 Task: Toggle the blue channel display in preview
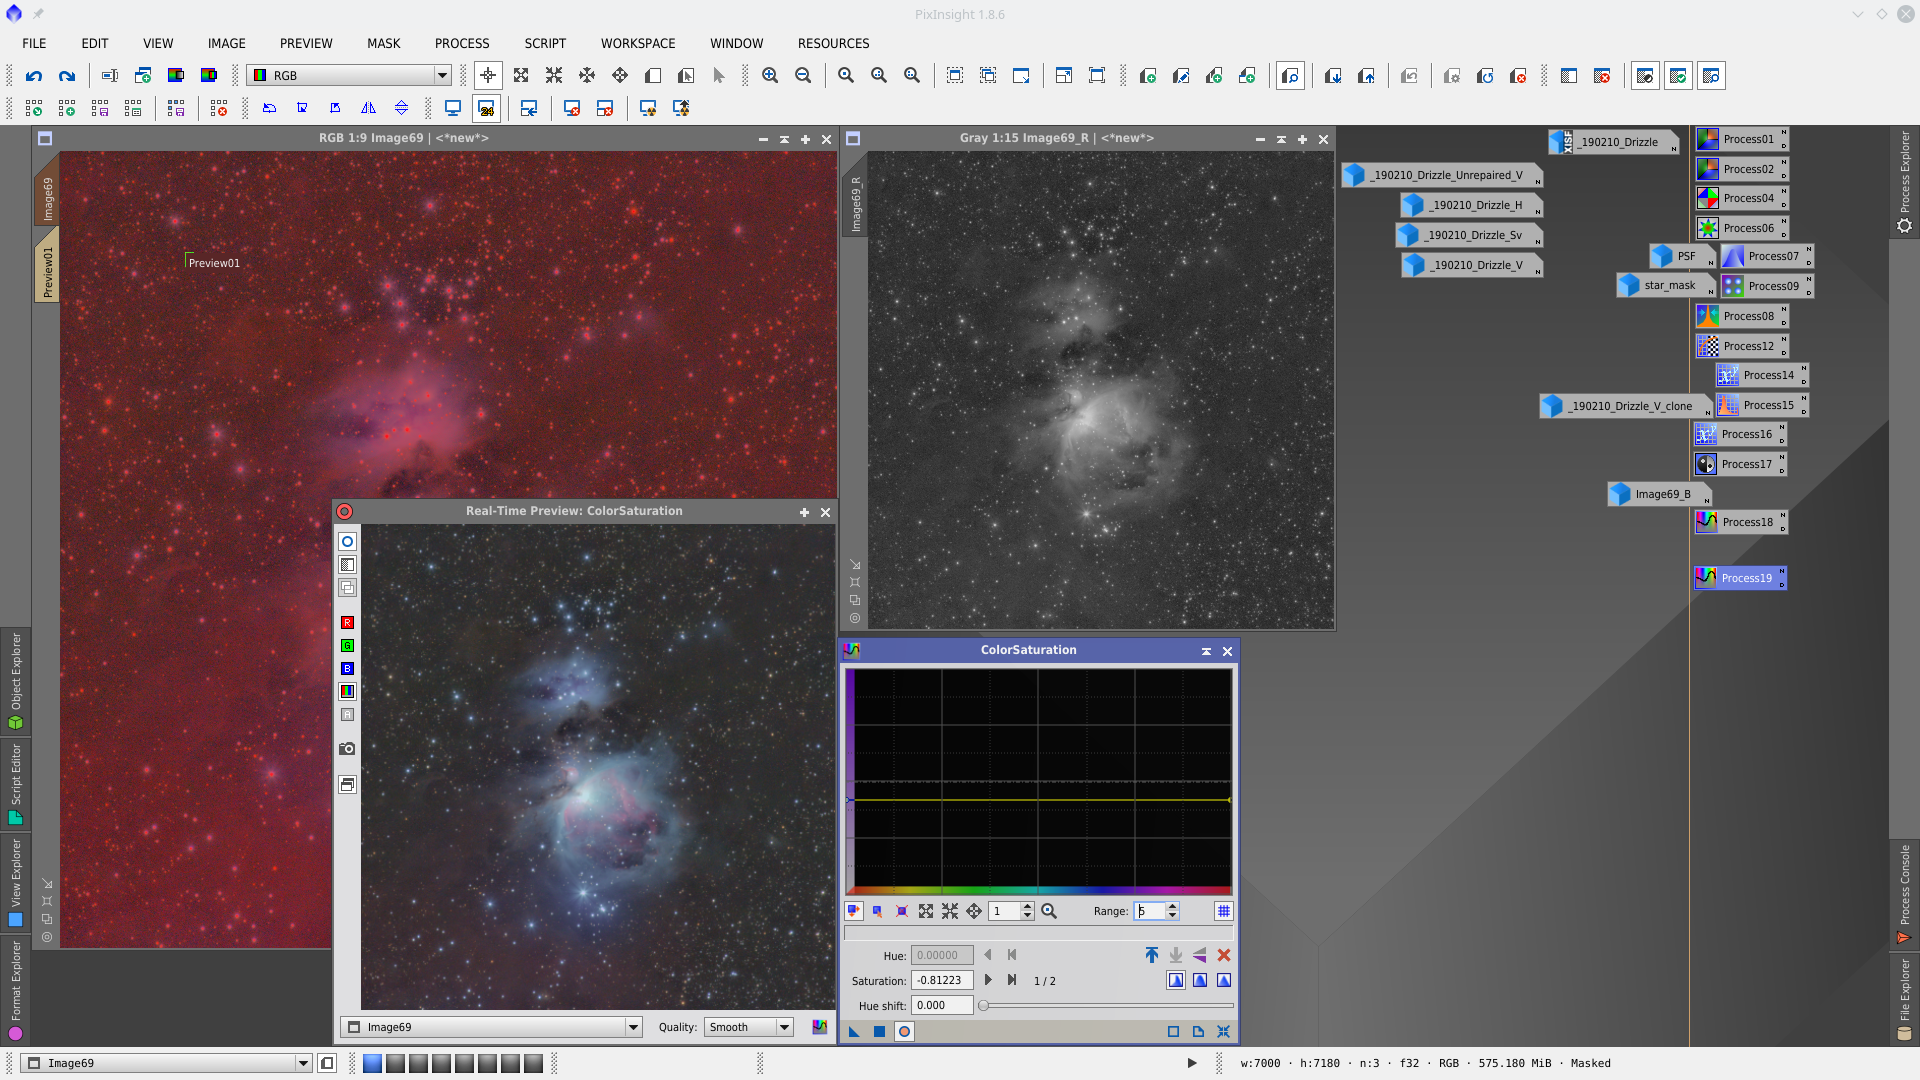pos(347,668)
